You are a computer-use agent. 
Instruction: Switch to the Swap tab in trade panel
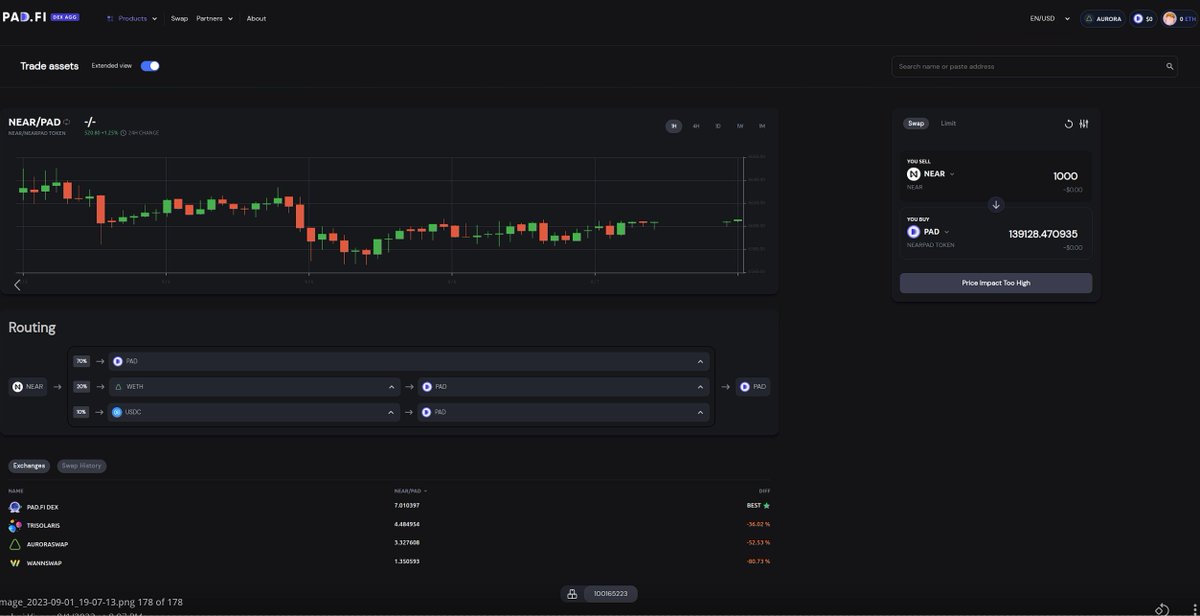coord(916,124)
